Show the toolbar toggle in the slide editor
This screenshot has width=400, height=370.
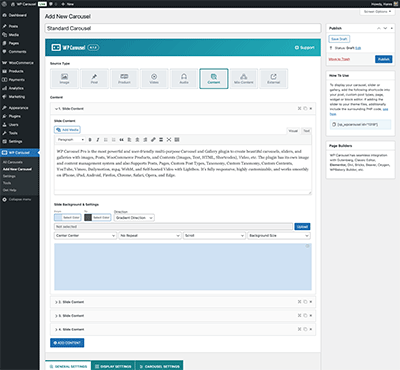point(177,140)
